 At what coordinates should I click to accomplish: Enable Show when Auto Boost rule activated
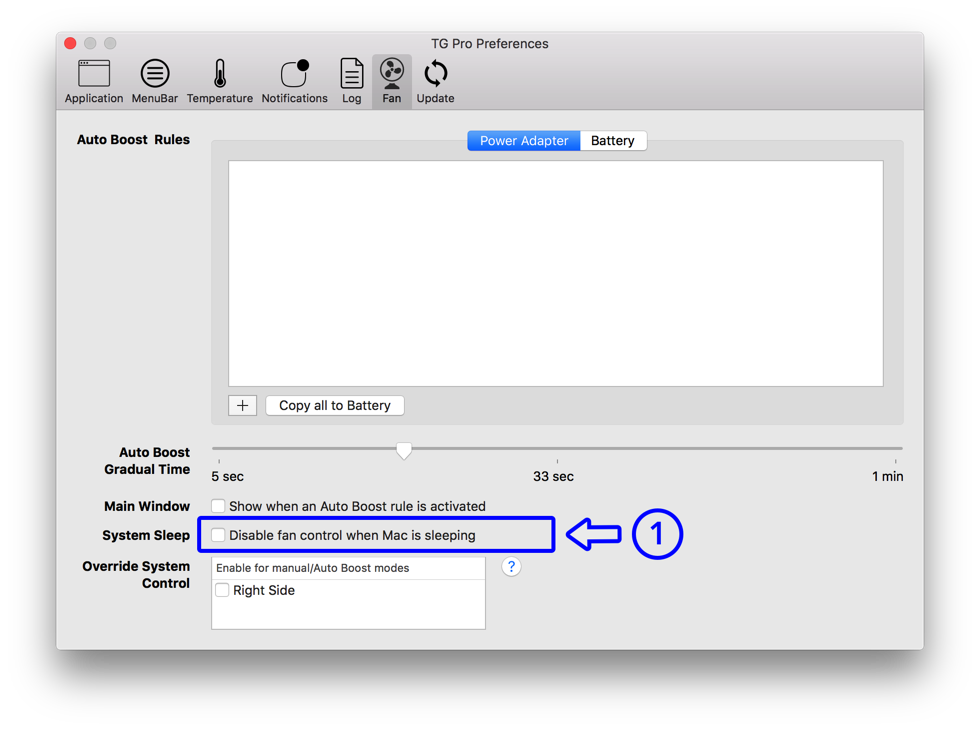pyautogui.click(x=218, y=506)
